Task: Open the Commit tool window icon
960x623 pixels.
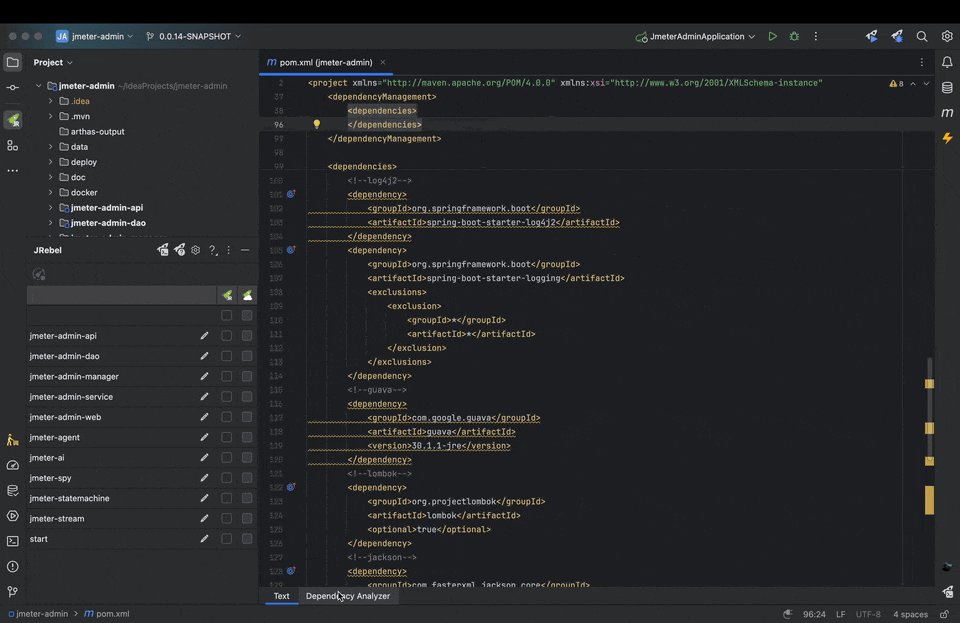Action: pos(12,88)
